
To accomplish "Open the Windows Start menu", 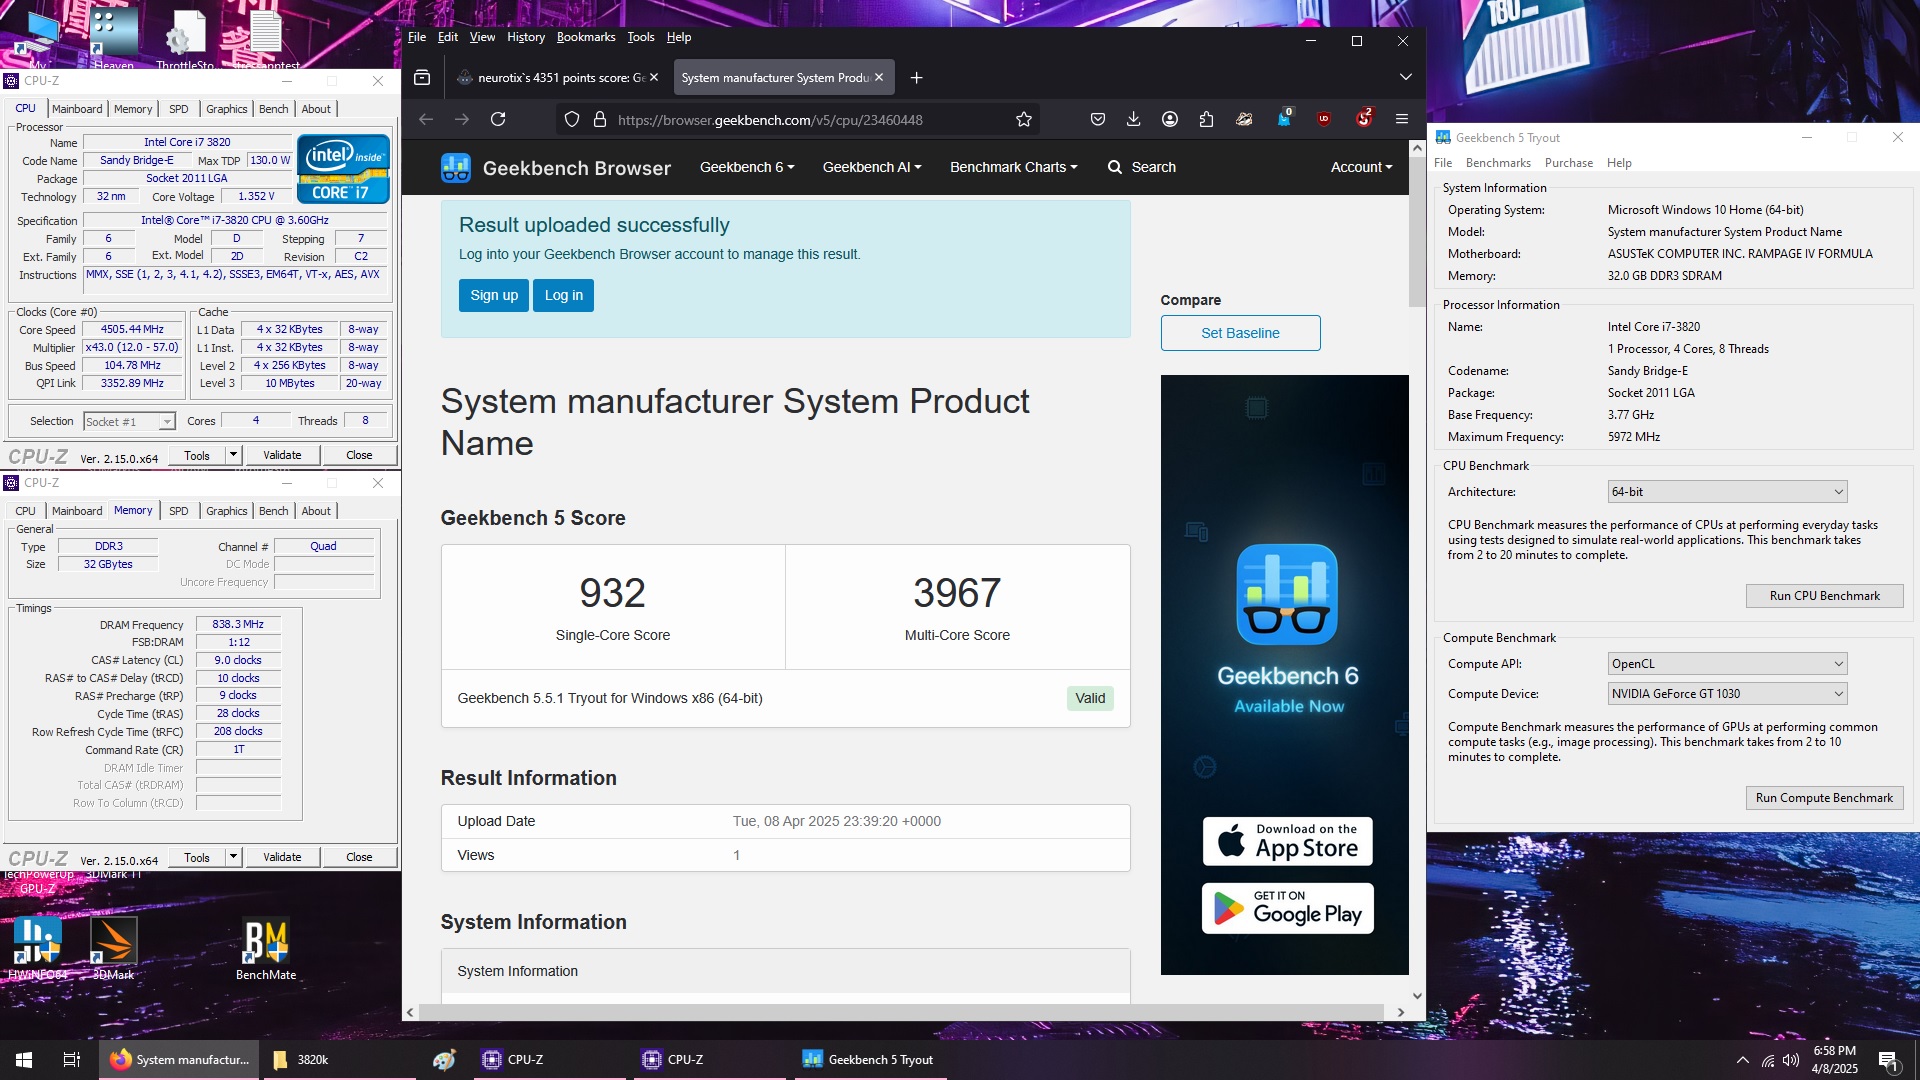I will pyautogui.click(x=24, y=1060).
